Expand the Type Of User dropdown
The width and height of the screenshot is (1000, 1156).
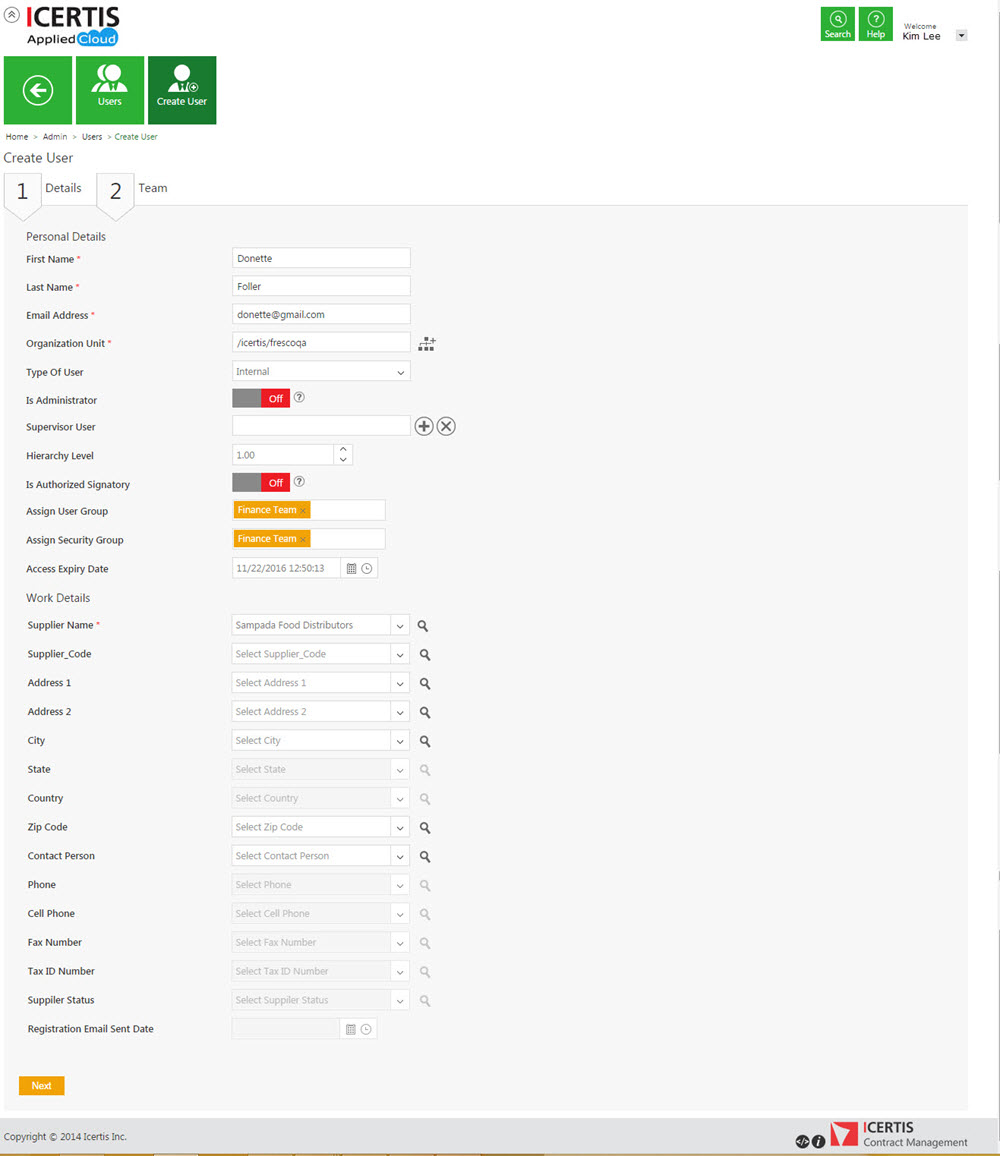[x=400, y=372]
